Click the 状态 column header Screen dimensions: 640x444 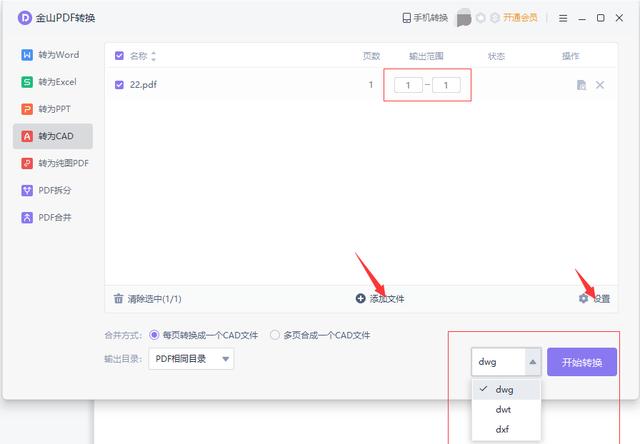(496, 56)
